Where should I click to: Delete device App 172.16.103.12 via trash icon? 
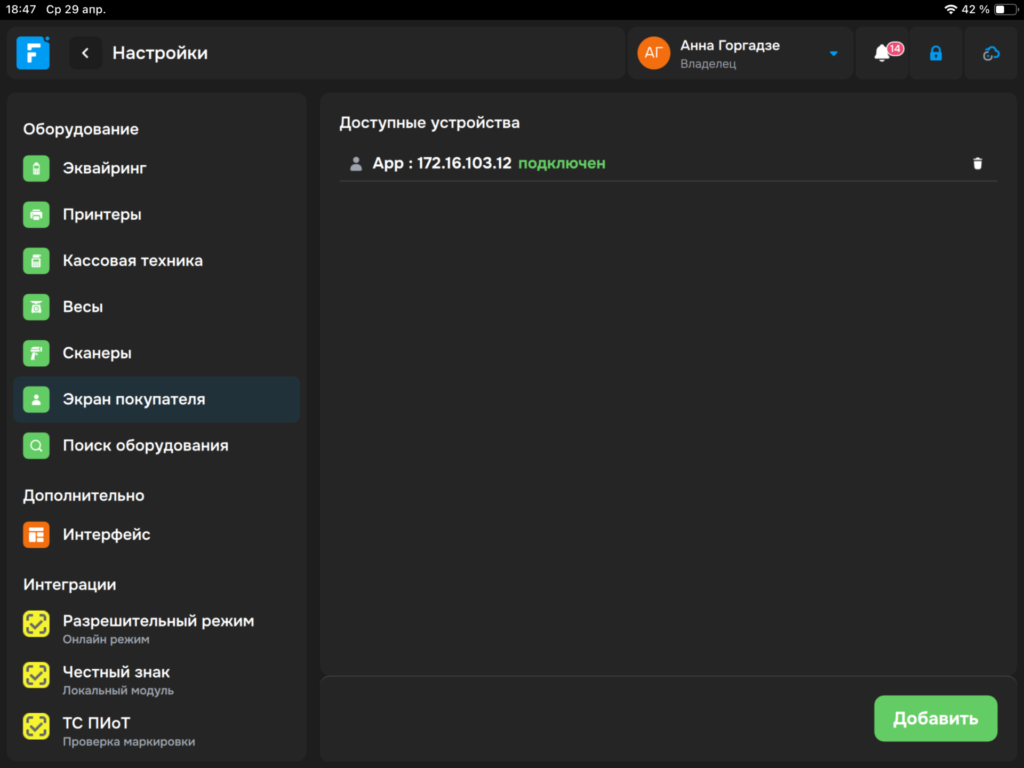click(x=978, y=163)
